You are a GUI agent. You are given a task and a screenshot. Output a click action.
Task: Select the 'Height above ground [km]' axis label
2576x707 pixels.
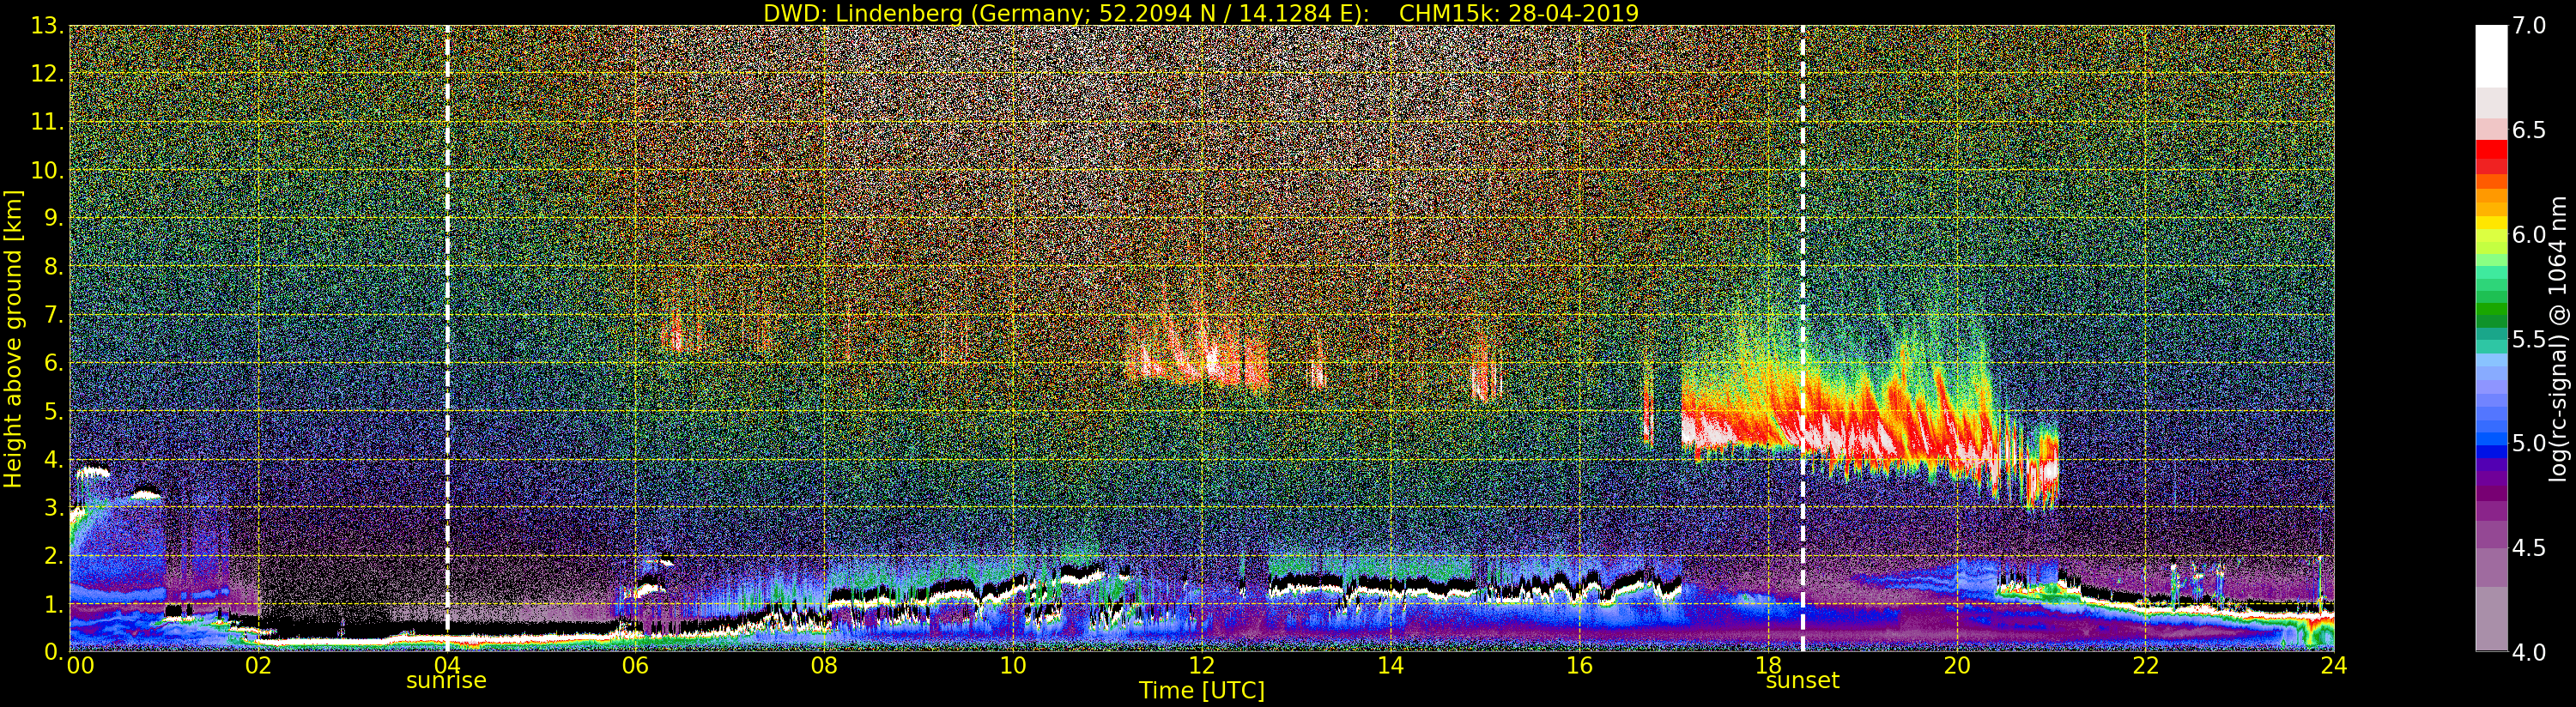(x=13, y=338)
